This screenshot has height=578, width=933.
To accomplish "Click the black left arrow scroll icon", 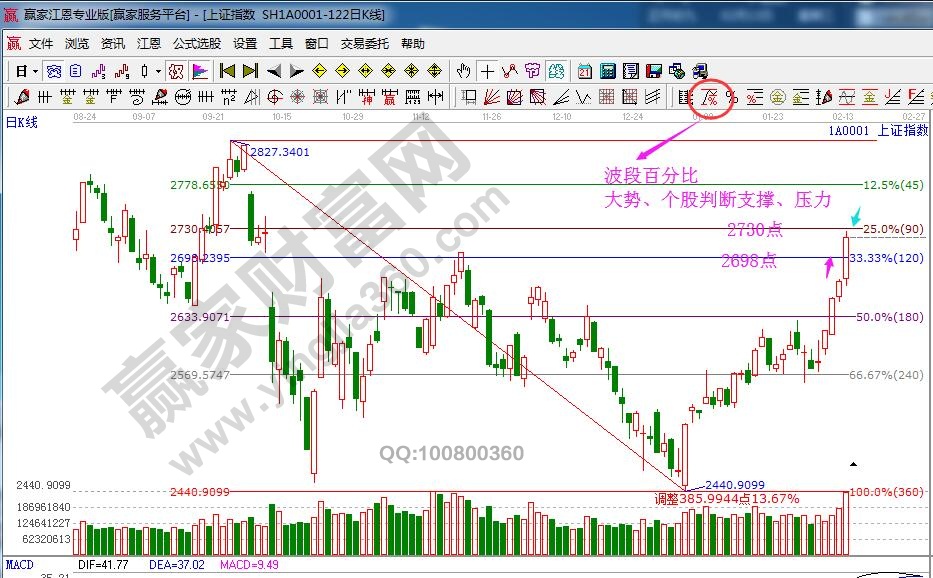I will (x=274, y=71).
